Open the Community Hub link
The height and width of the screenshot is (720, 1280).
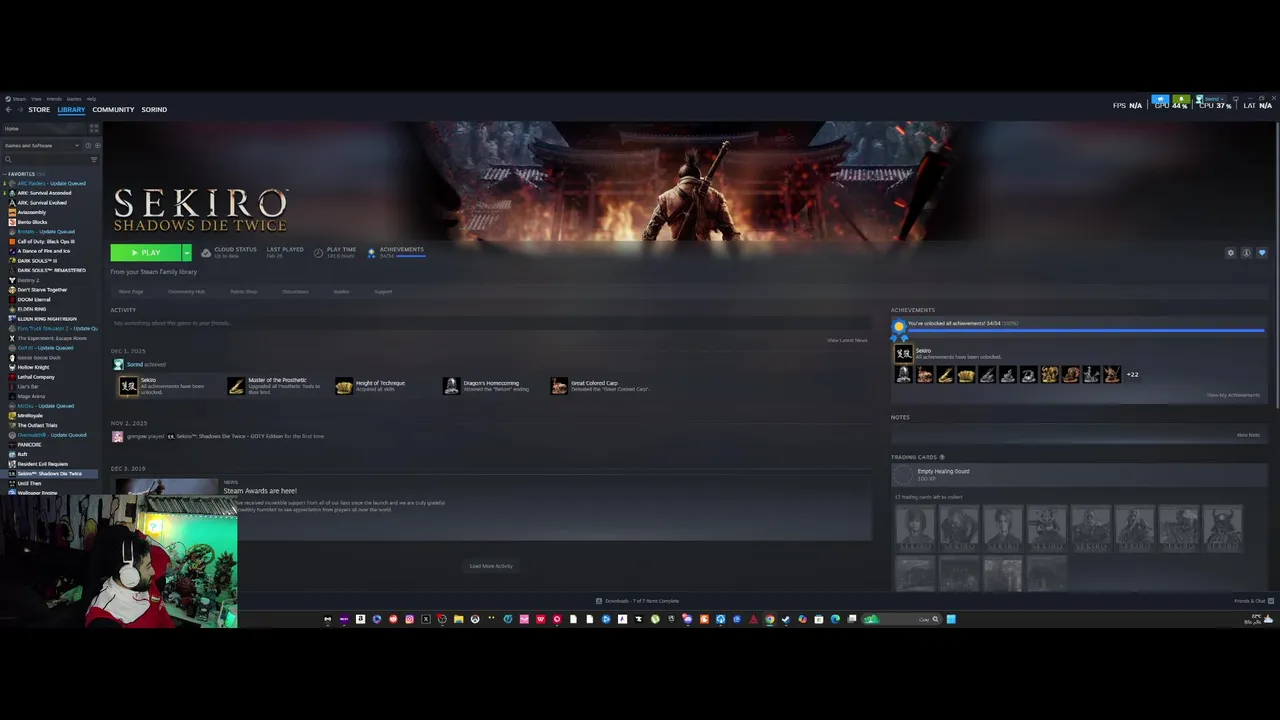pos(186,292)
